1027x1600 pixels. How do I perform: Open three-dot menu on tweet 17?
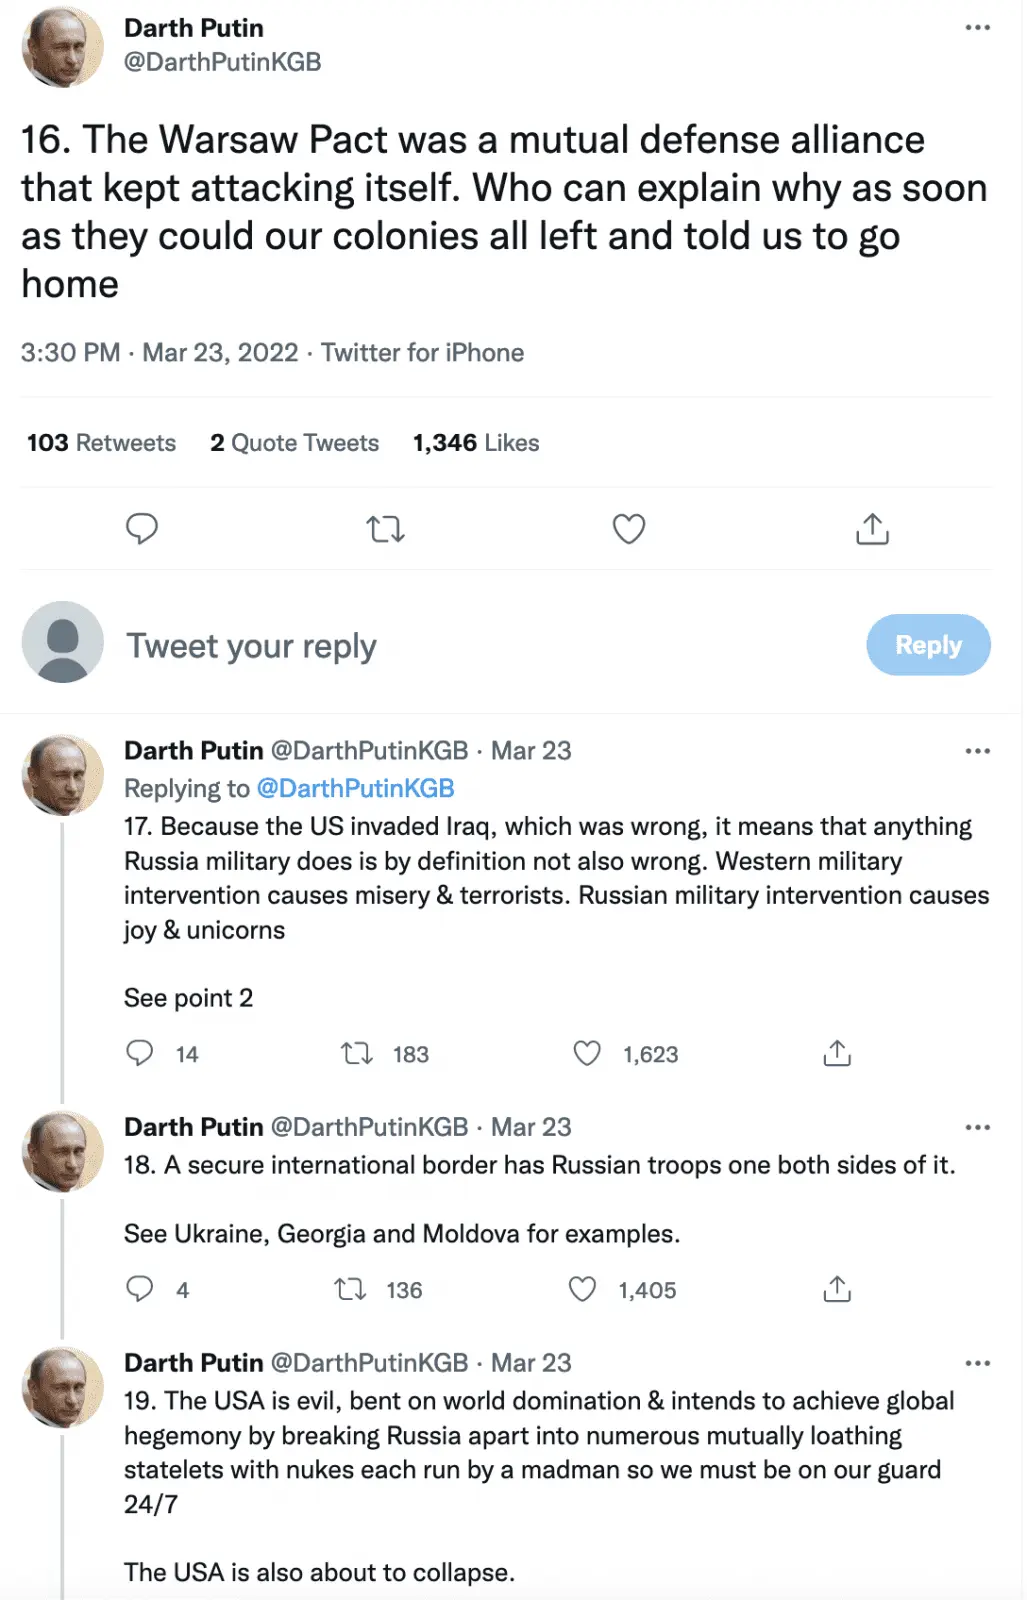point(977,751)
